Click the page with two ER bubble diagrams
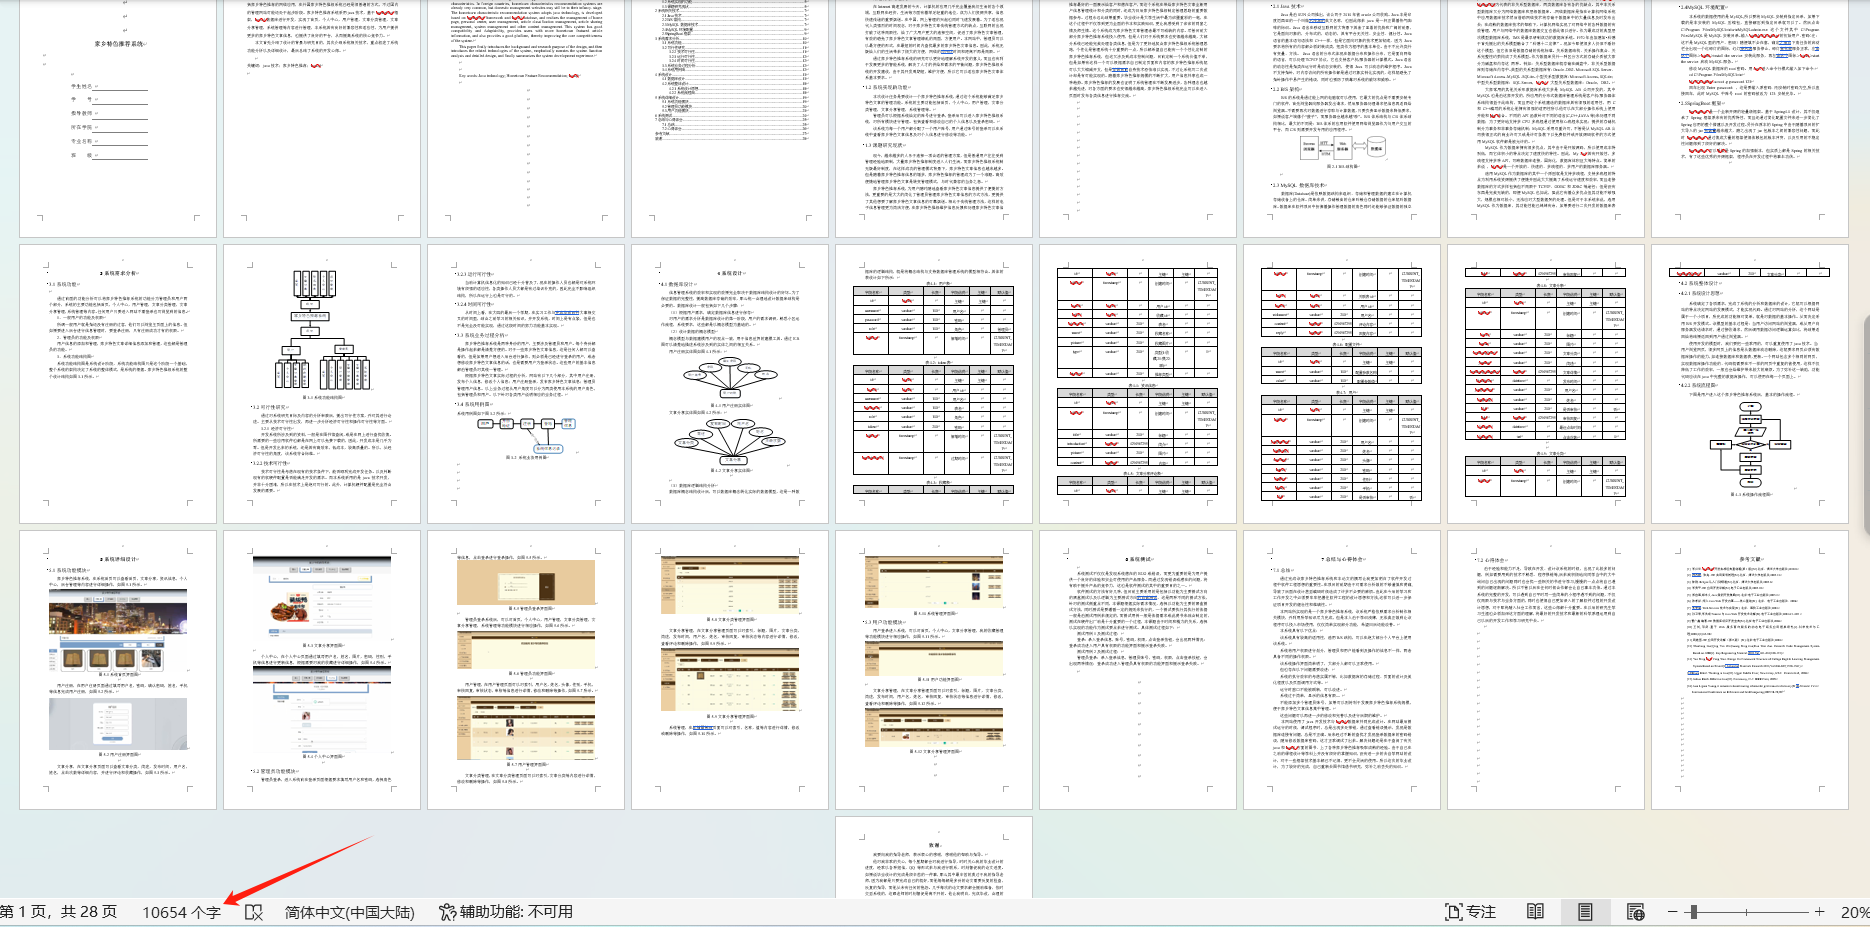The height and width of the screenshot is (927, 1870). pyautogui.click(x=730, y=384)
